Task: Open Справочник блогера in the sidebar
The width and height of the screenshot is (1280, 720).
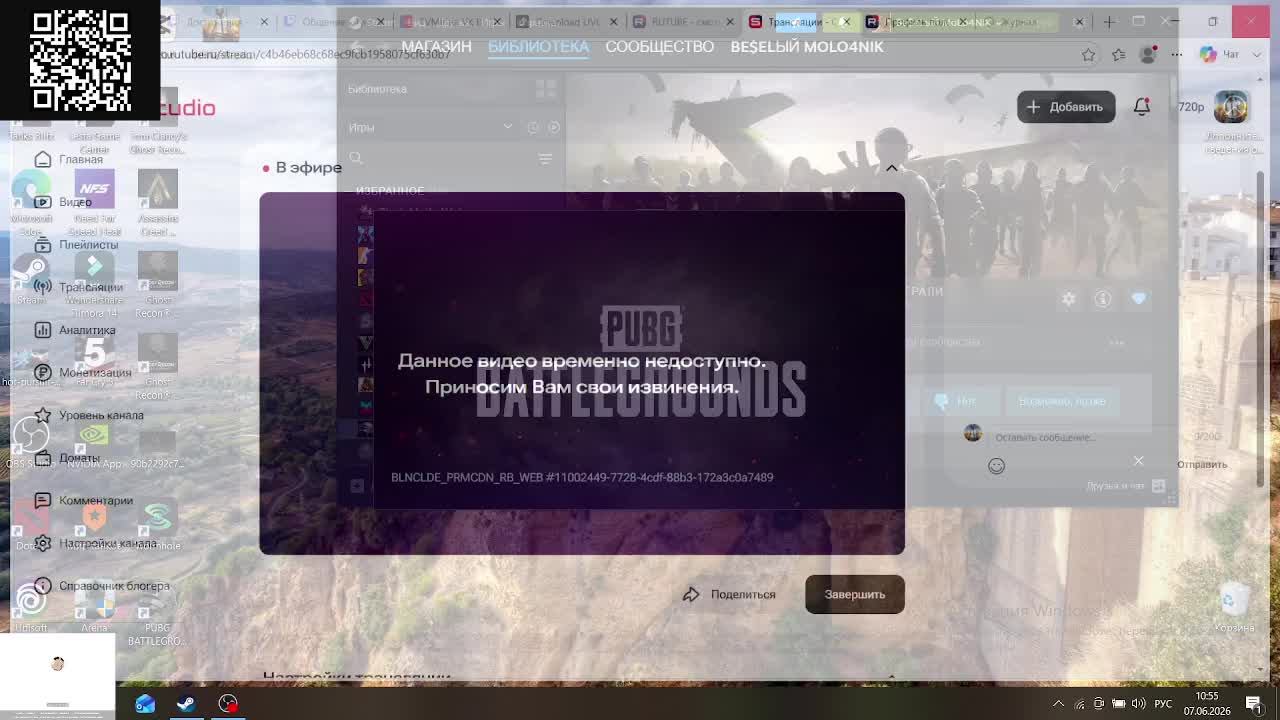Action: click(x=101, y=586)
